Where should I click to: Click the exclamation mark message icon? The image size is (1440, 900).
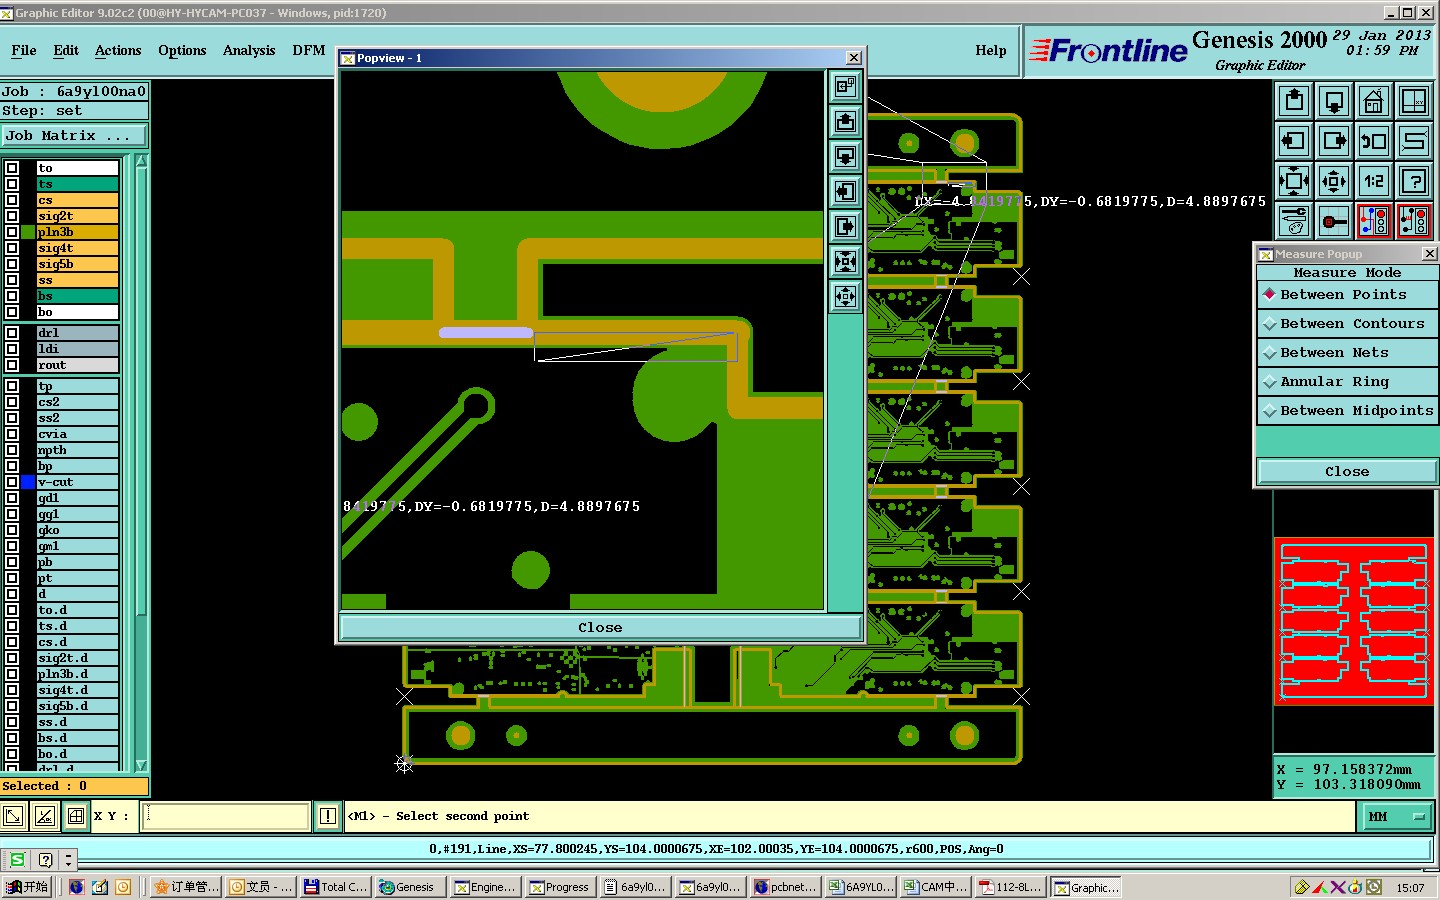pyautogui.click(x=327, y=816)
